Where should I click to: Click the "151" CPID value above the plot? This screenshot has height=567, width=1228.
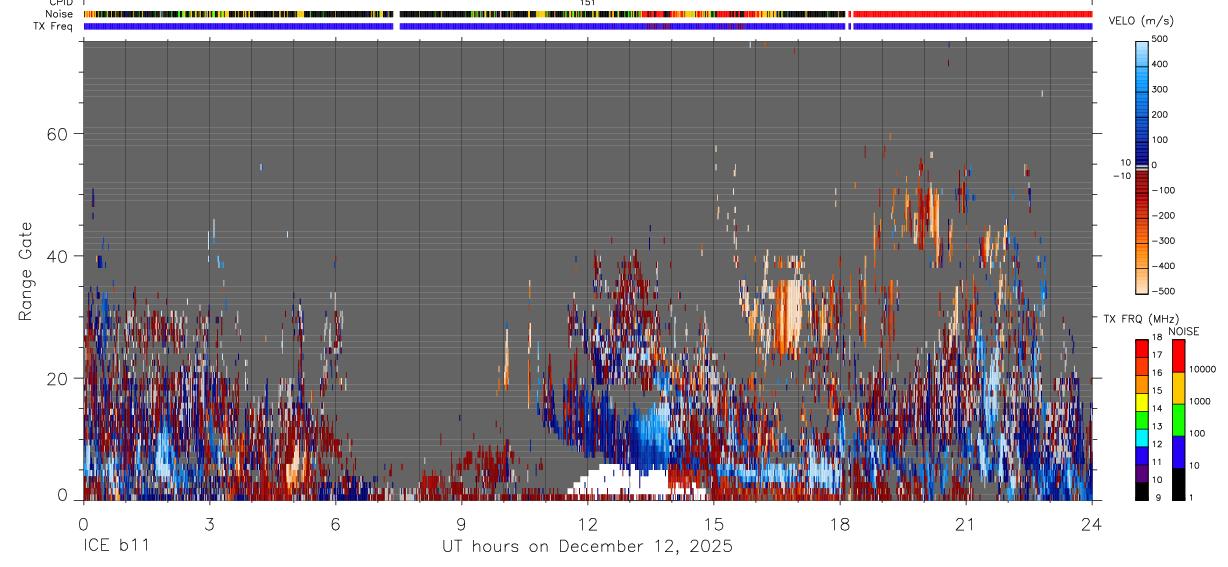click(588, 3)
